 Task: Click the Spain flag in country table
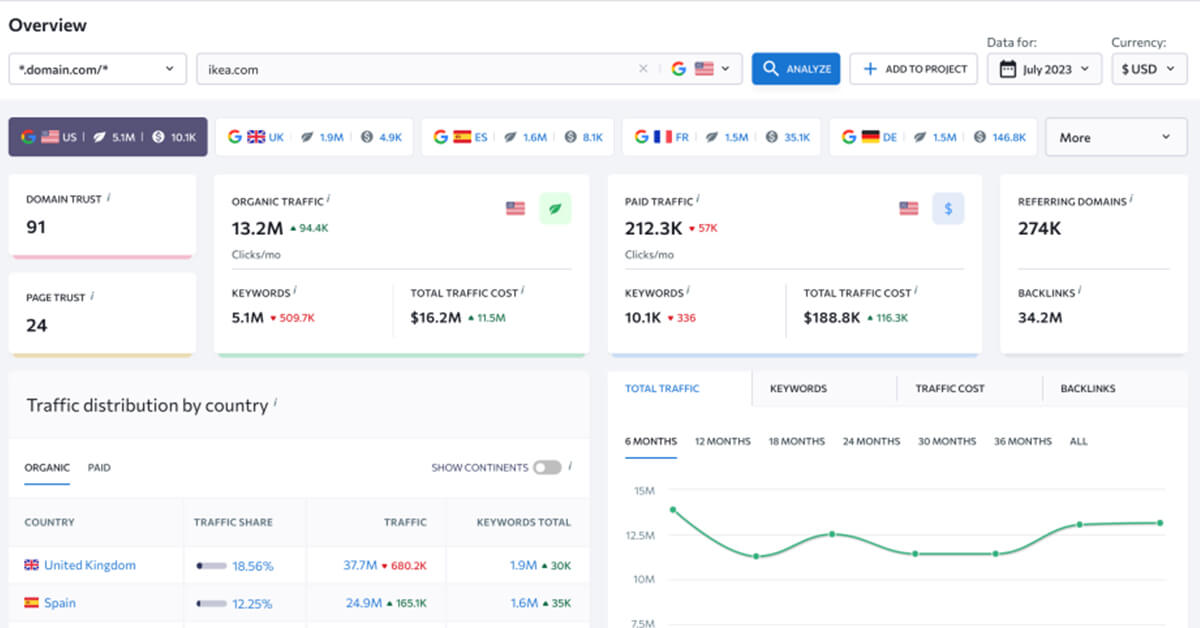pyautogui.click(x=31, y=603)
